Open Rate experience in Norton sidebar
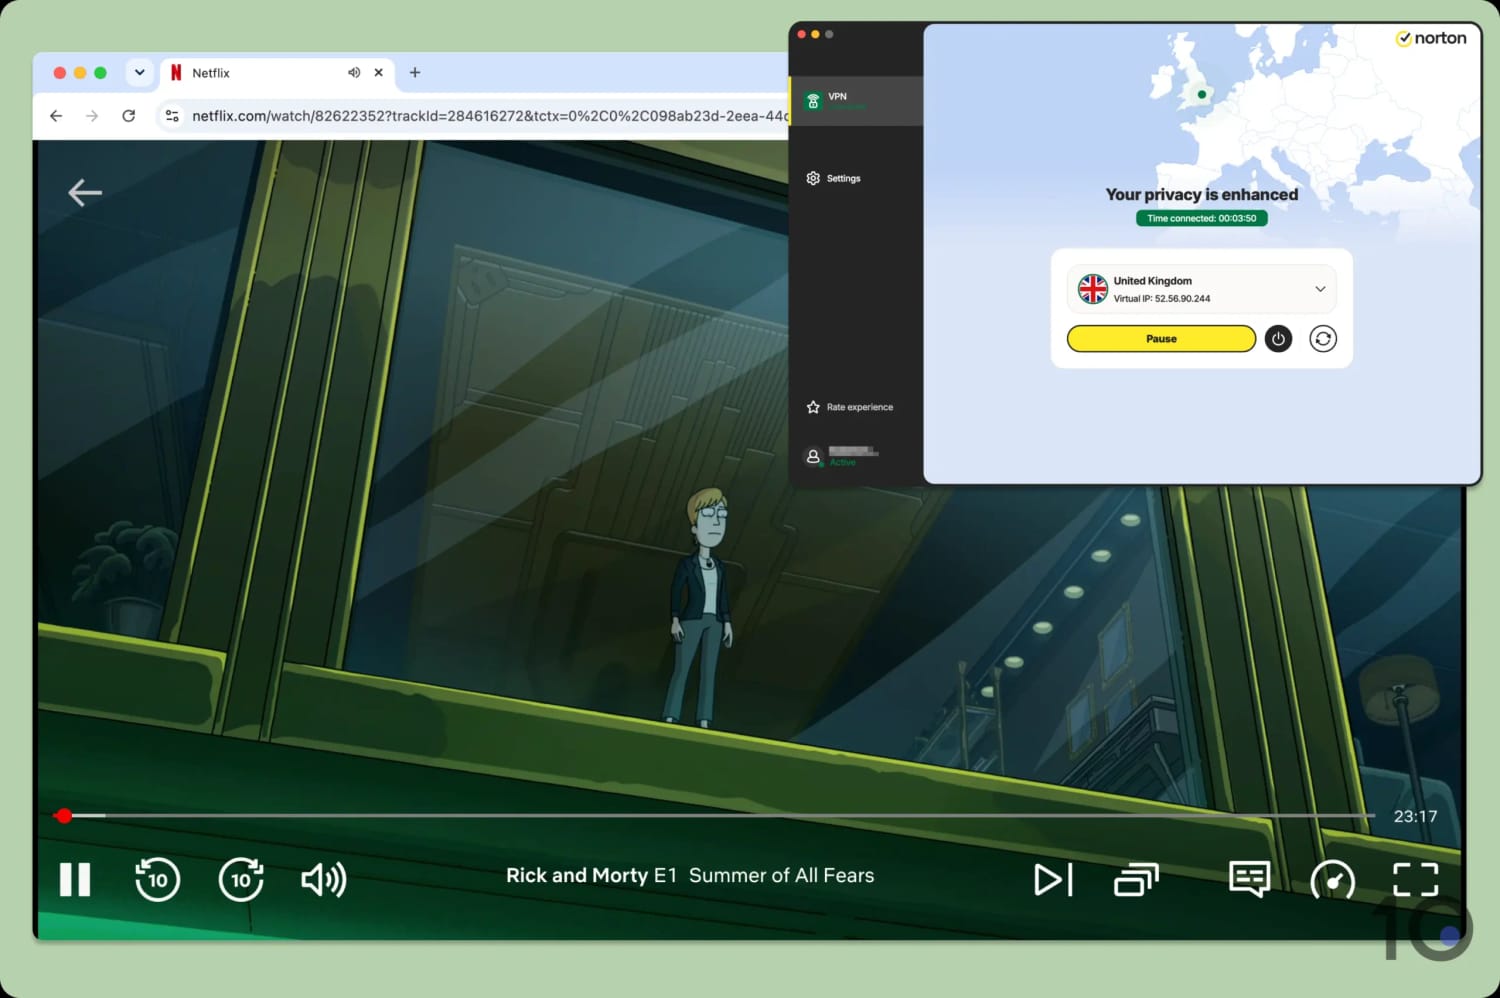The width and height of the screenshot is (1500, 998). click(850, 407)
